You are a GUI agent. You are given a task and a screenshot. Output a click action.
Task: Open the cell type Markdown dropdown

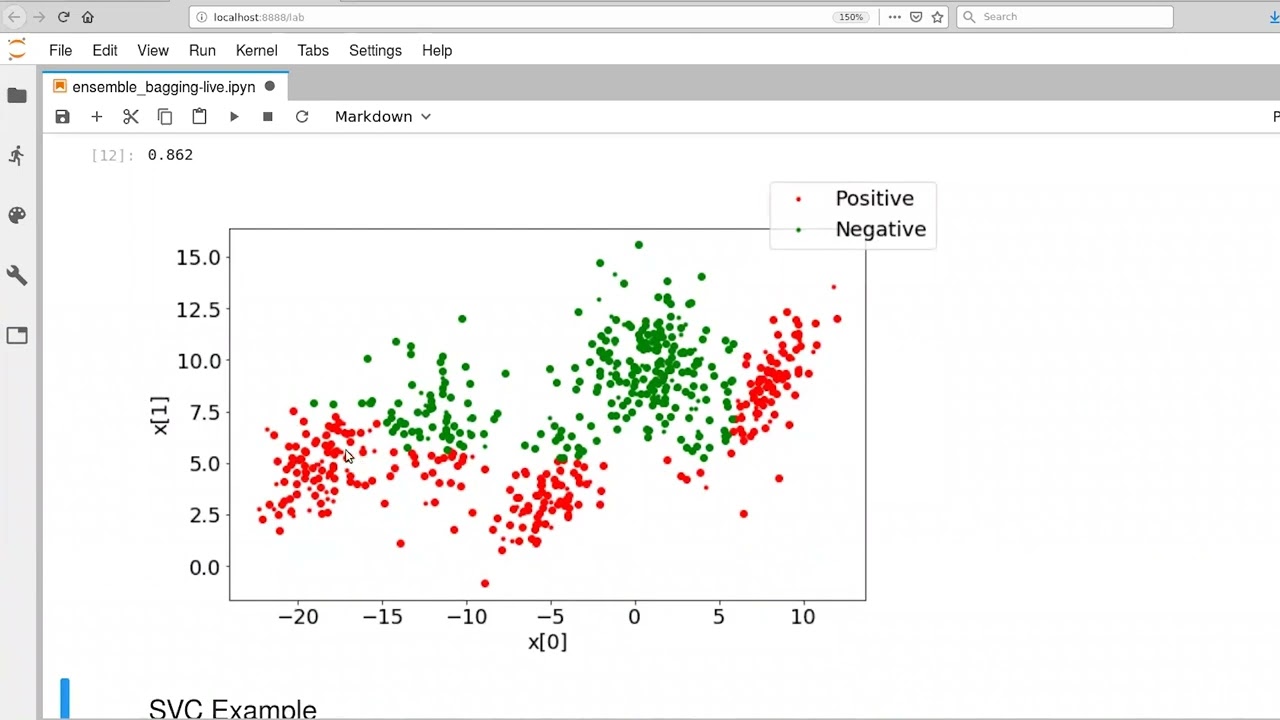383,117
